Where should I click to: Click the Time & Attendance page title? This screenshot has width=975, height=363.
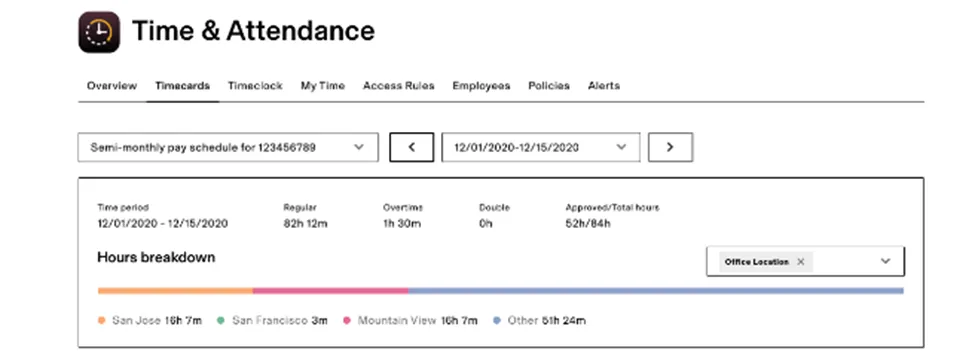(254, 31)
